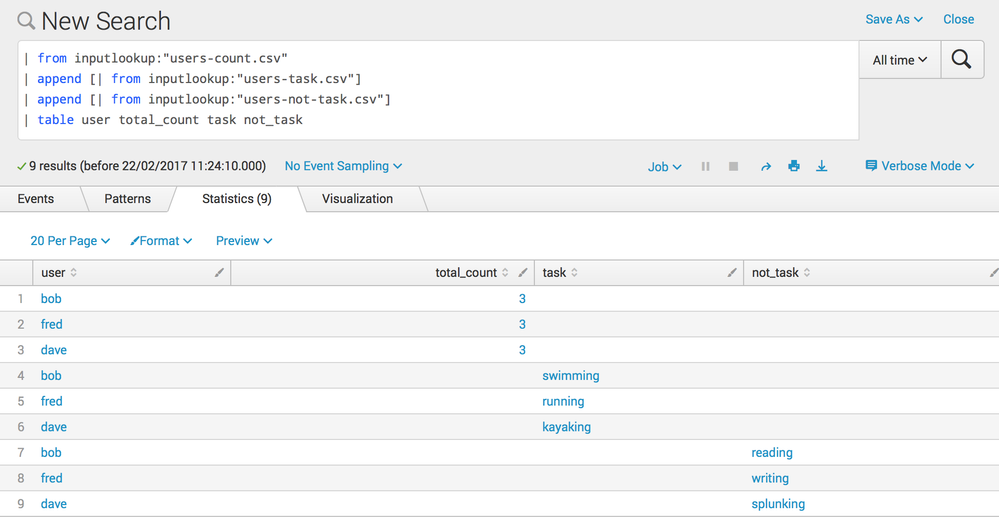Edit the task column pencil icon
Image resolution: width=999 pixels, height=523 pixels.
click(731, 273)
